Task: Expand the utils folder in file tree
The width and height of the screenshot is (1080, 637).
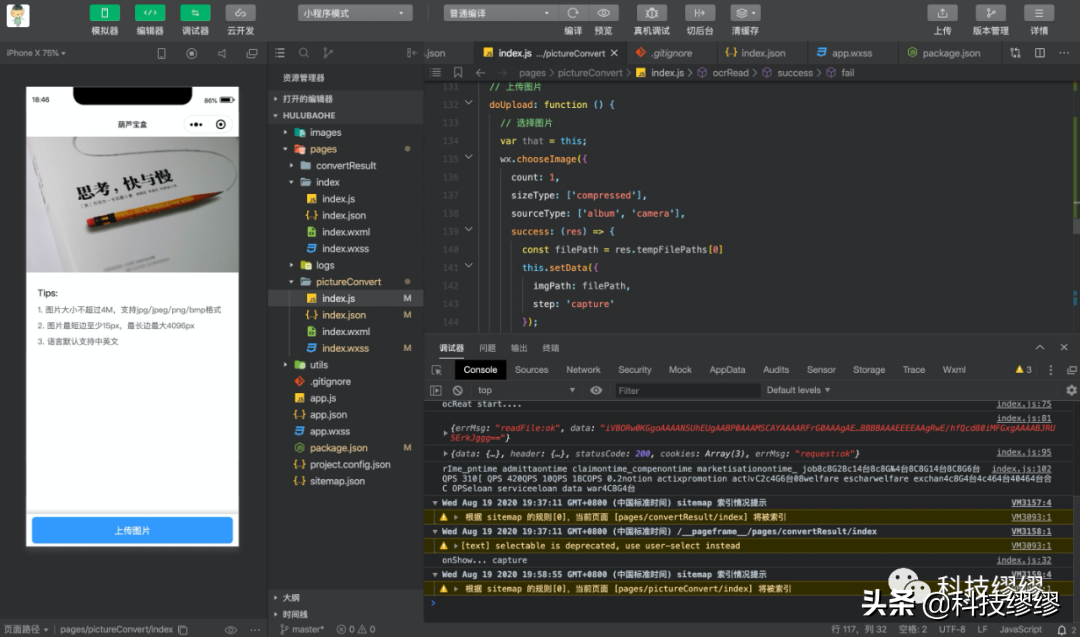Action: click(318, 365)
